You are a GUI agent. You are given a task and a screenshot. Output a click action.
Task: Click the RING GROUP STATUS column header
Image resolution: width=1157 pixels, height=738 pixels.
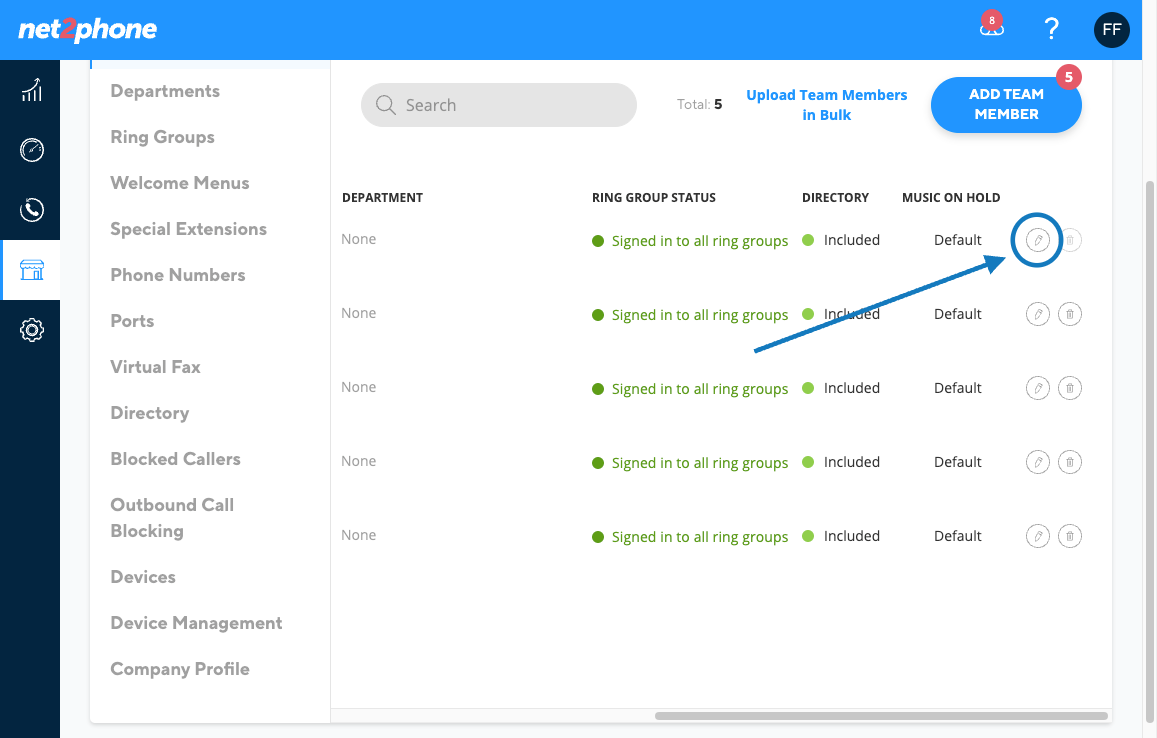654,198
